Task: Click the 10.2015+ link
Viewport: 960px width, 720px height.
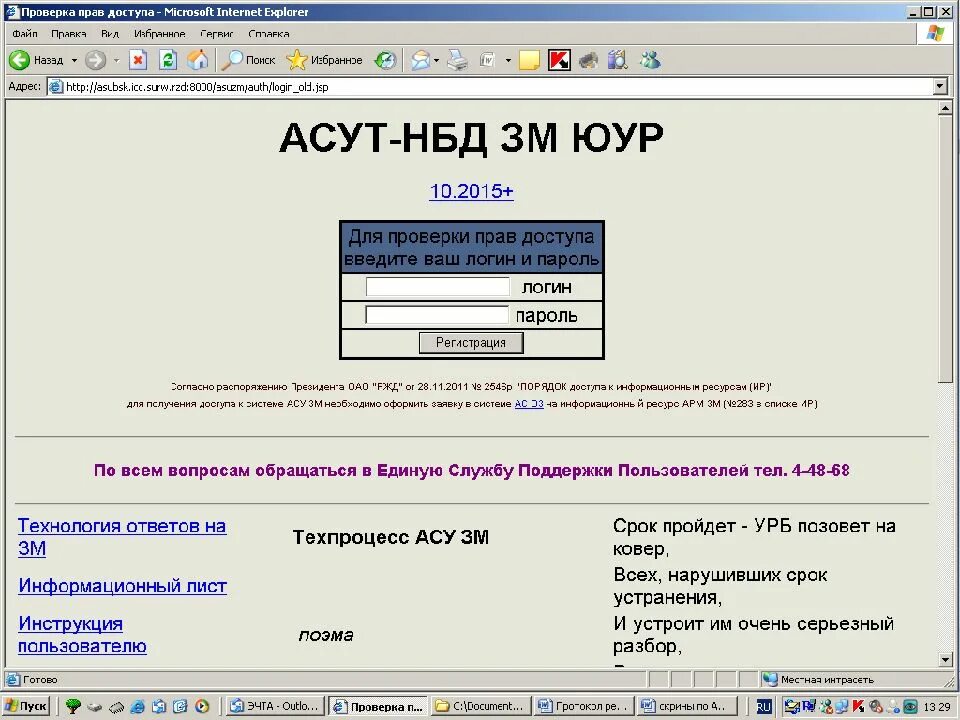Action: pos(471,191)
